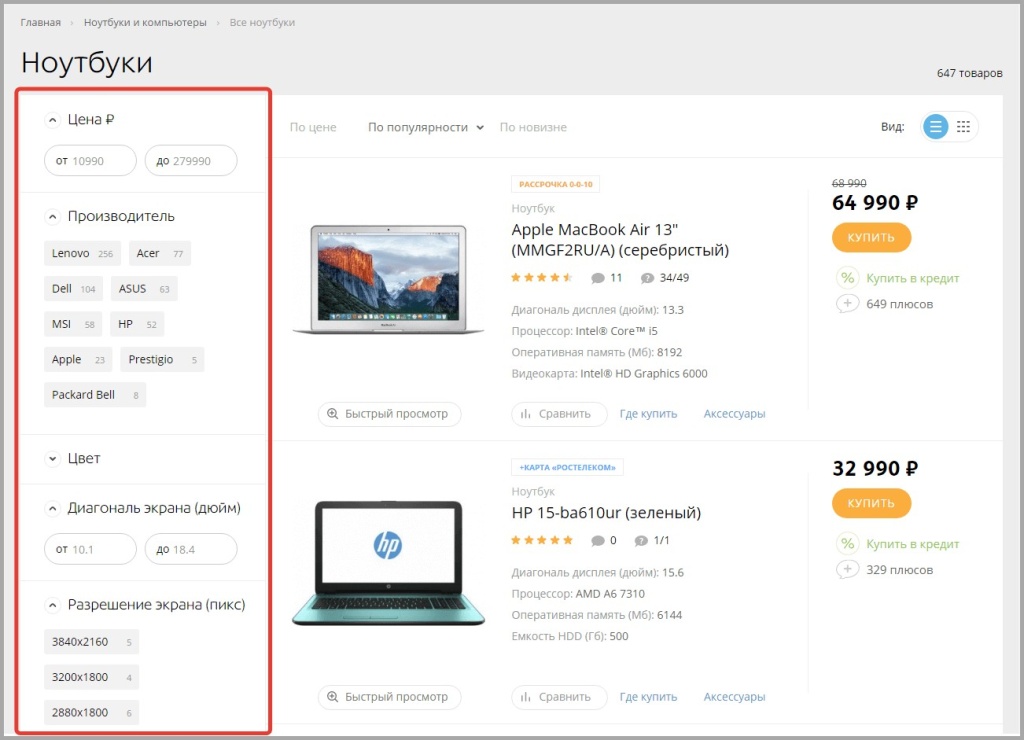The height and width of the screenshot is (740, 1024).
Task: Sort by По цене
Action: [x=313, y=127]
